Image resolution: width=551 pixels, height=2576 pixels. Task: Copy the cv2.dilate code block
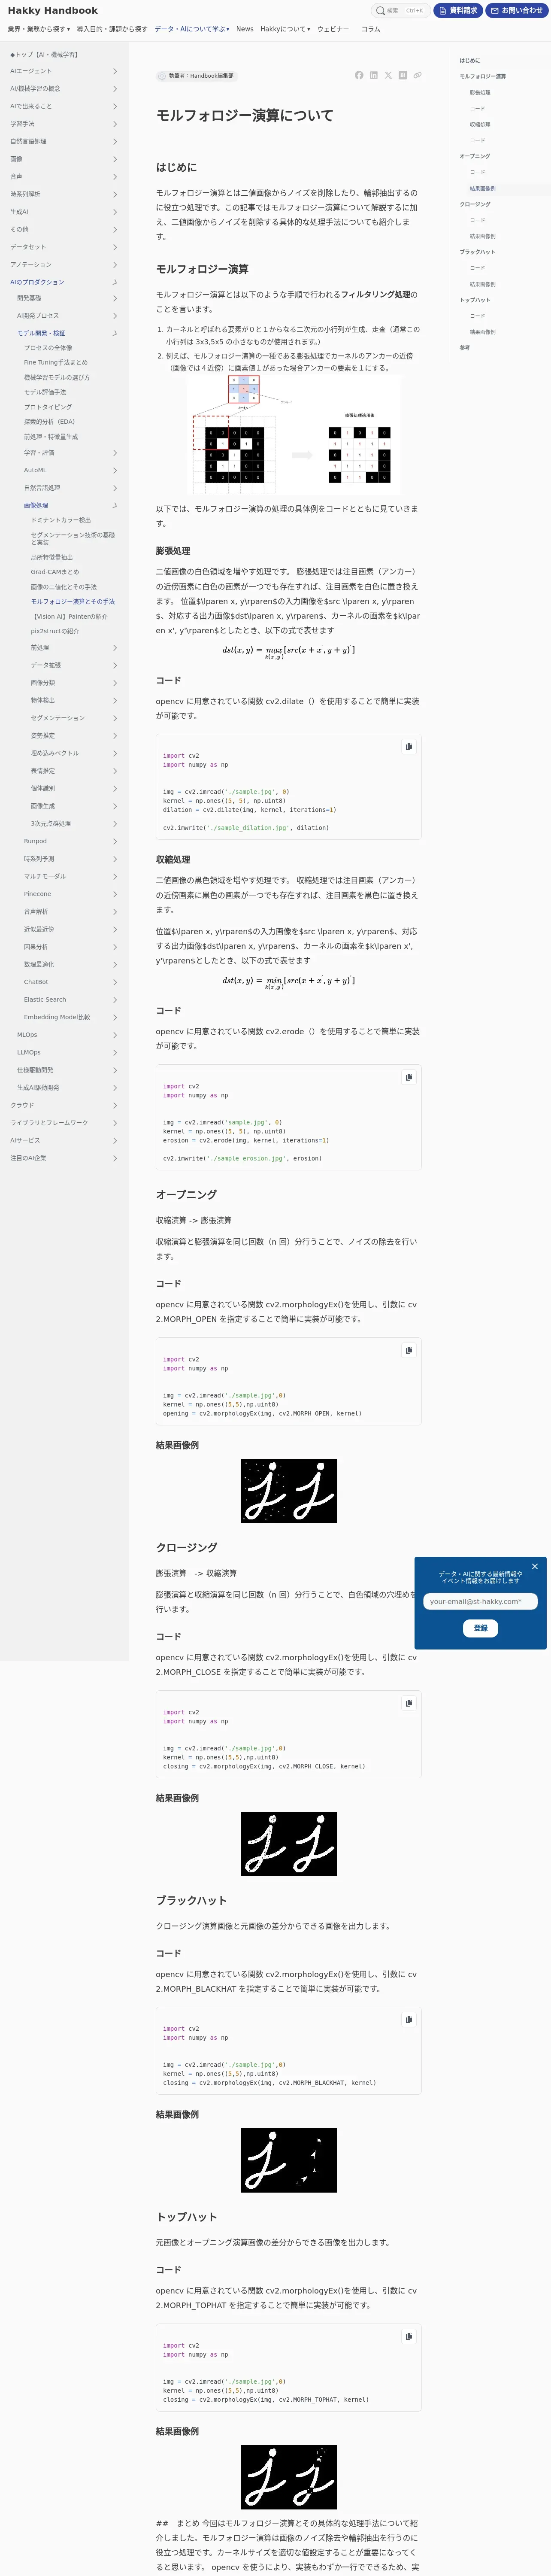[408, 746]
